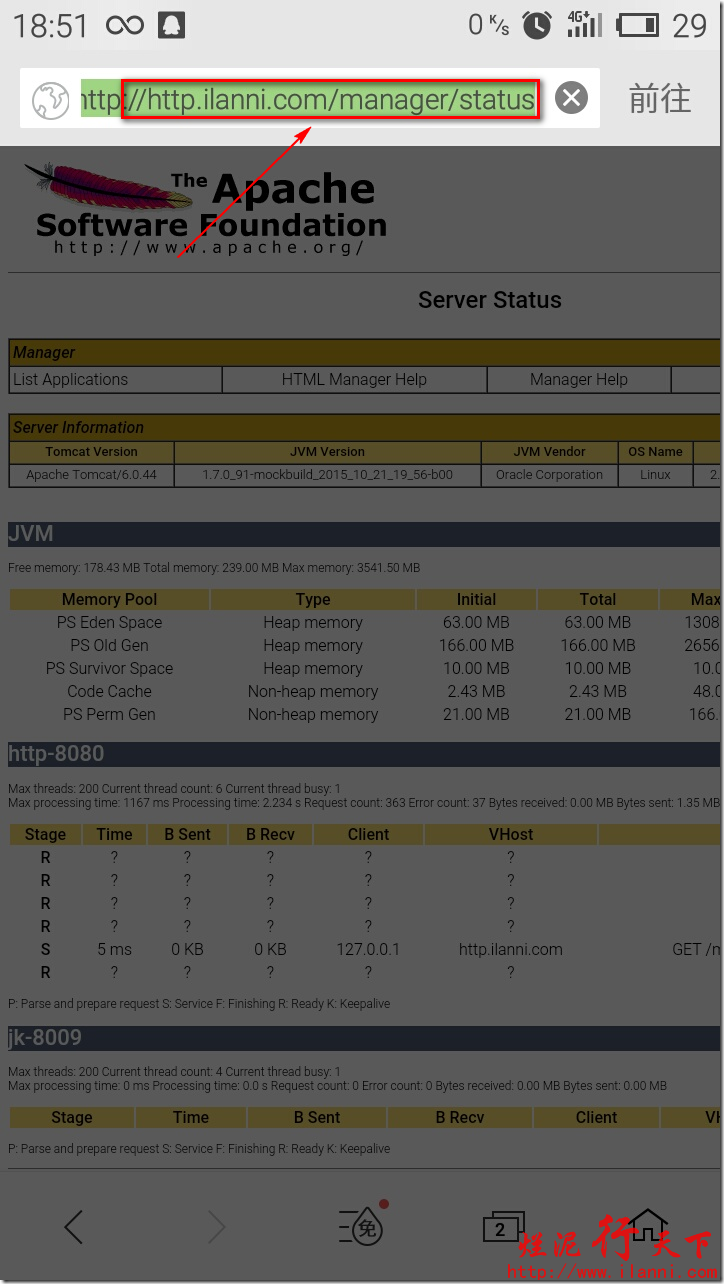The width and height of the screenshot is (724, 1284).
Task: Tap the infinity notification icon
Action: coord(124,25)
